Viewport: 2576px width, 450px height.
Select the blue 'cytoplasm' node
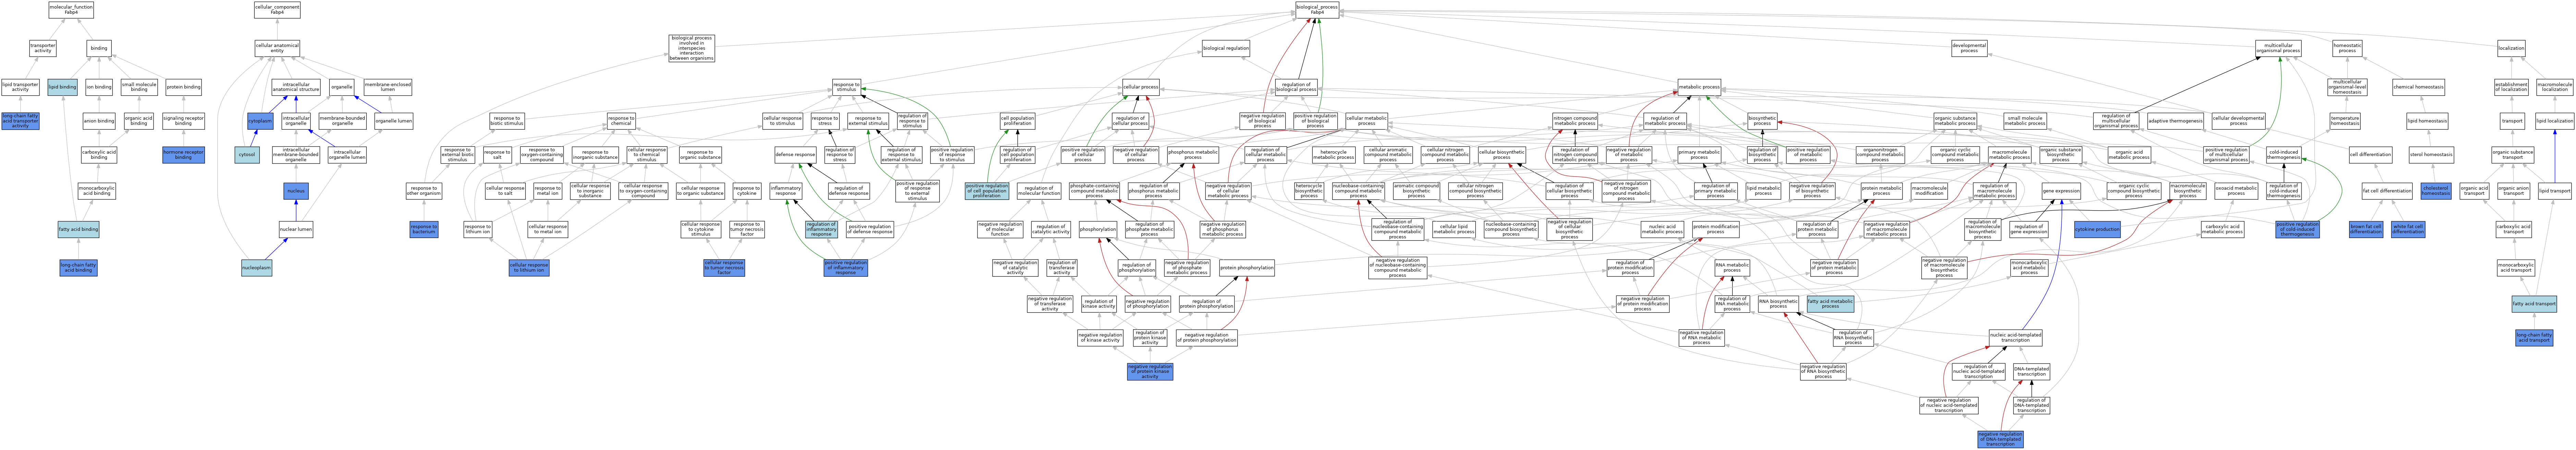pos(260,121)
